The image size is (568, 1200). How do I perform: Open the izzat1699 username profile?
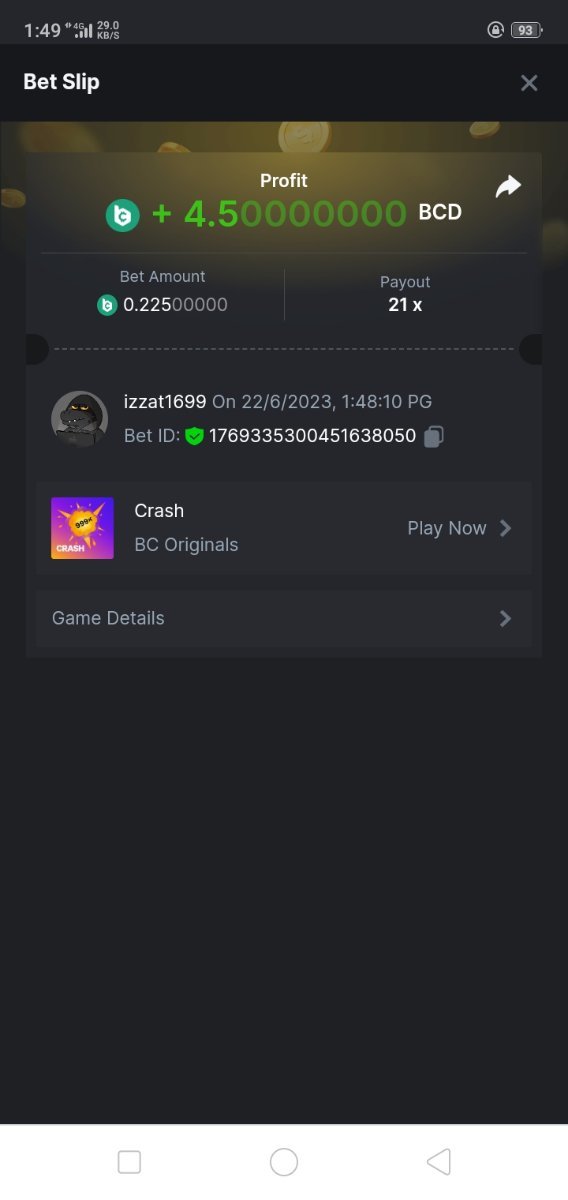(165, 402)
